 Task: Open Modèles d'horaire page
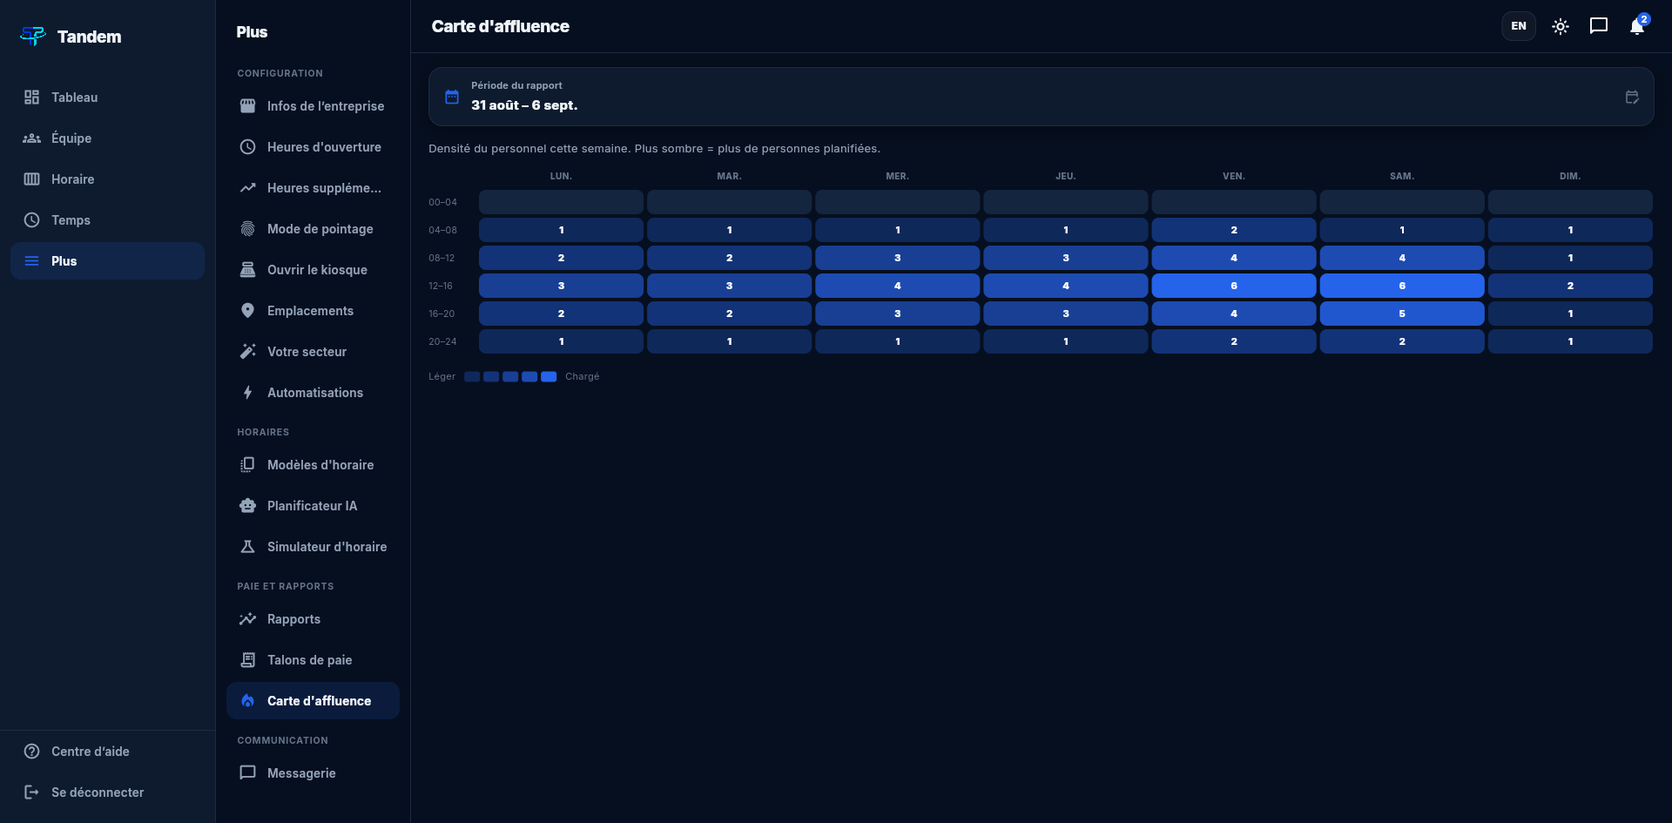[x=313, y=465]
